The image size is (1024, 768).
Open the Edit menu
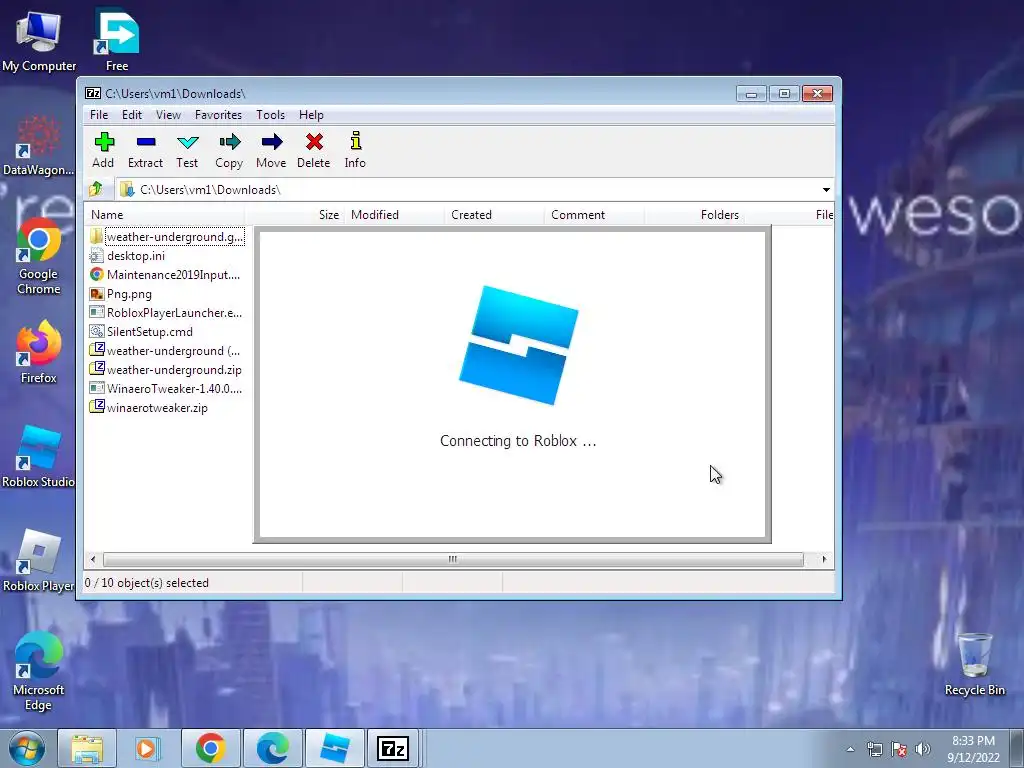(132, 115)
